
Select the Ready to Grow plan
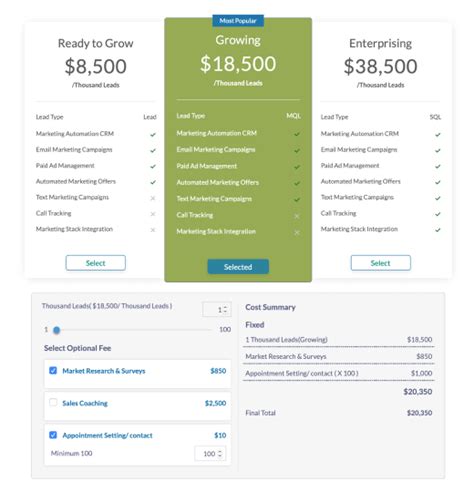point(96,263)
